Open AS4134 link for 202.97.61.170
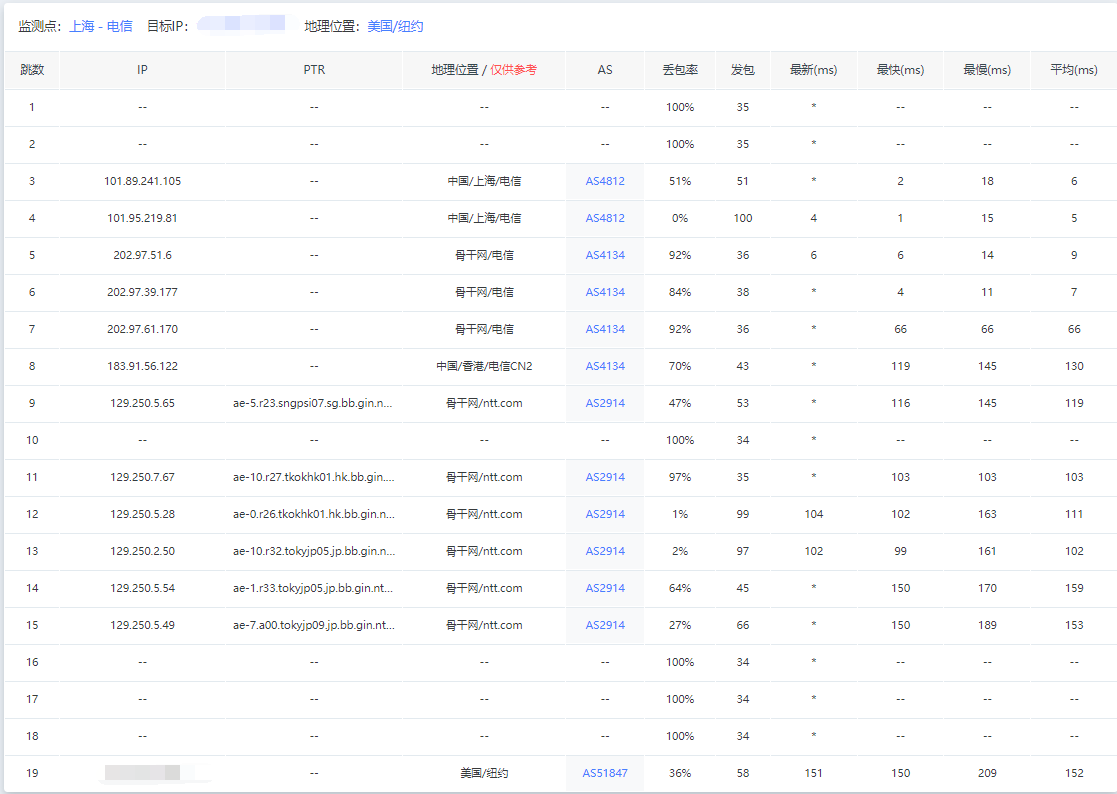The height and width of the screenshot is (794, 1117). 605,329
